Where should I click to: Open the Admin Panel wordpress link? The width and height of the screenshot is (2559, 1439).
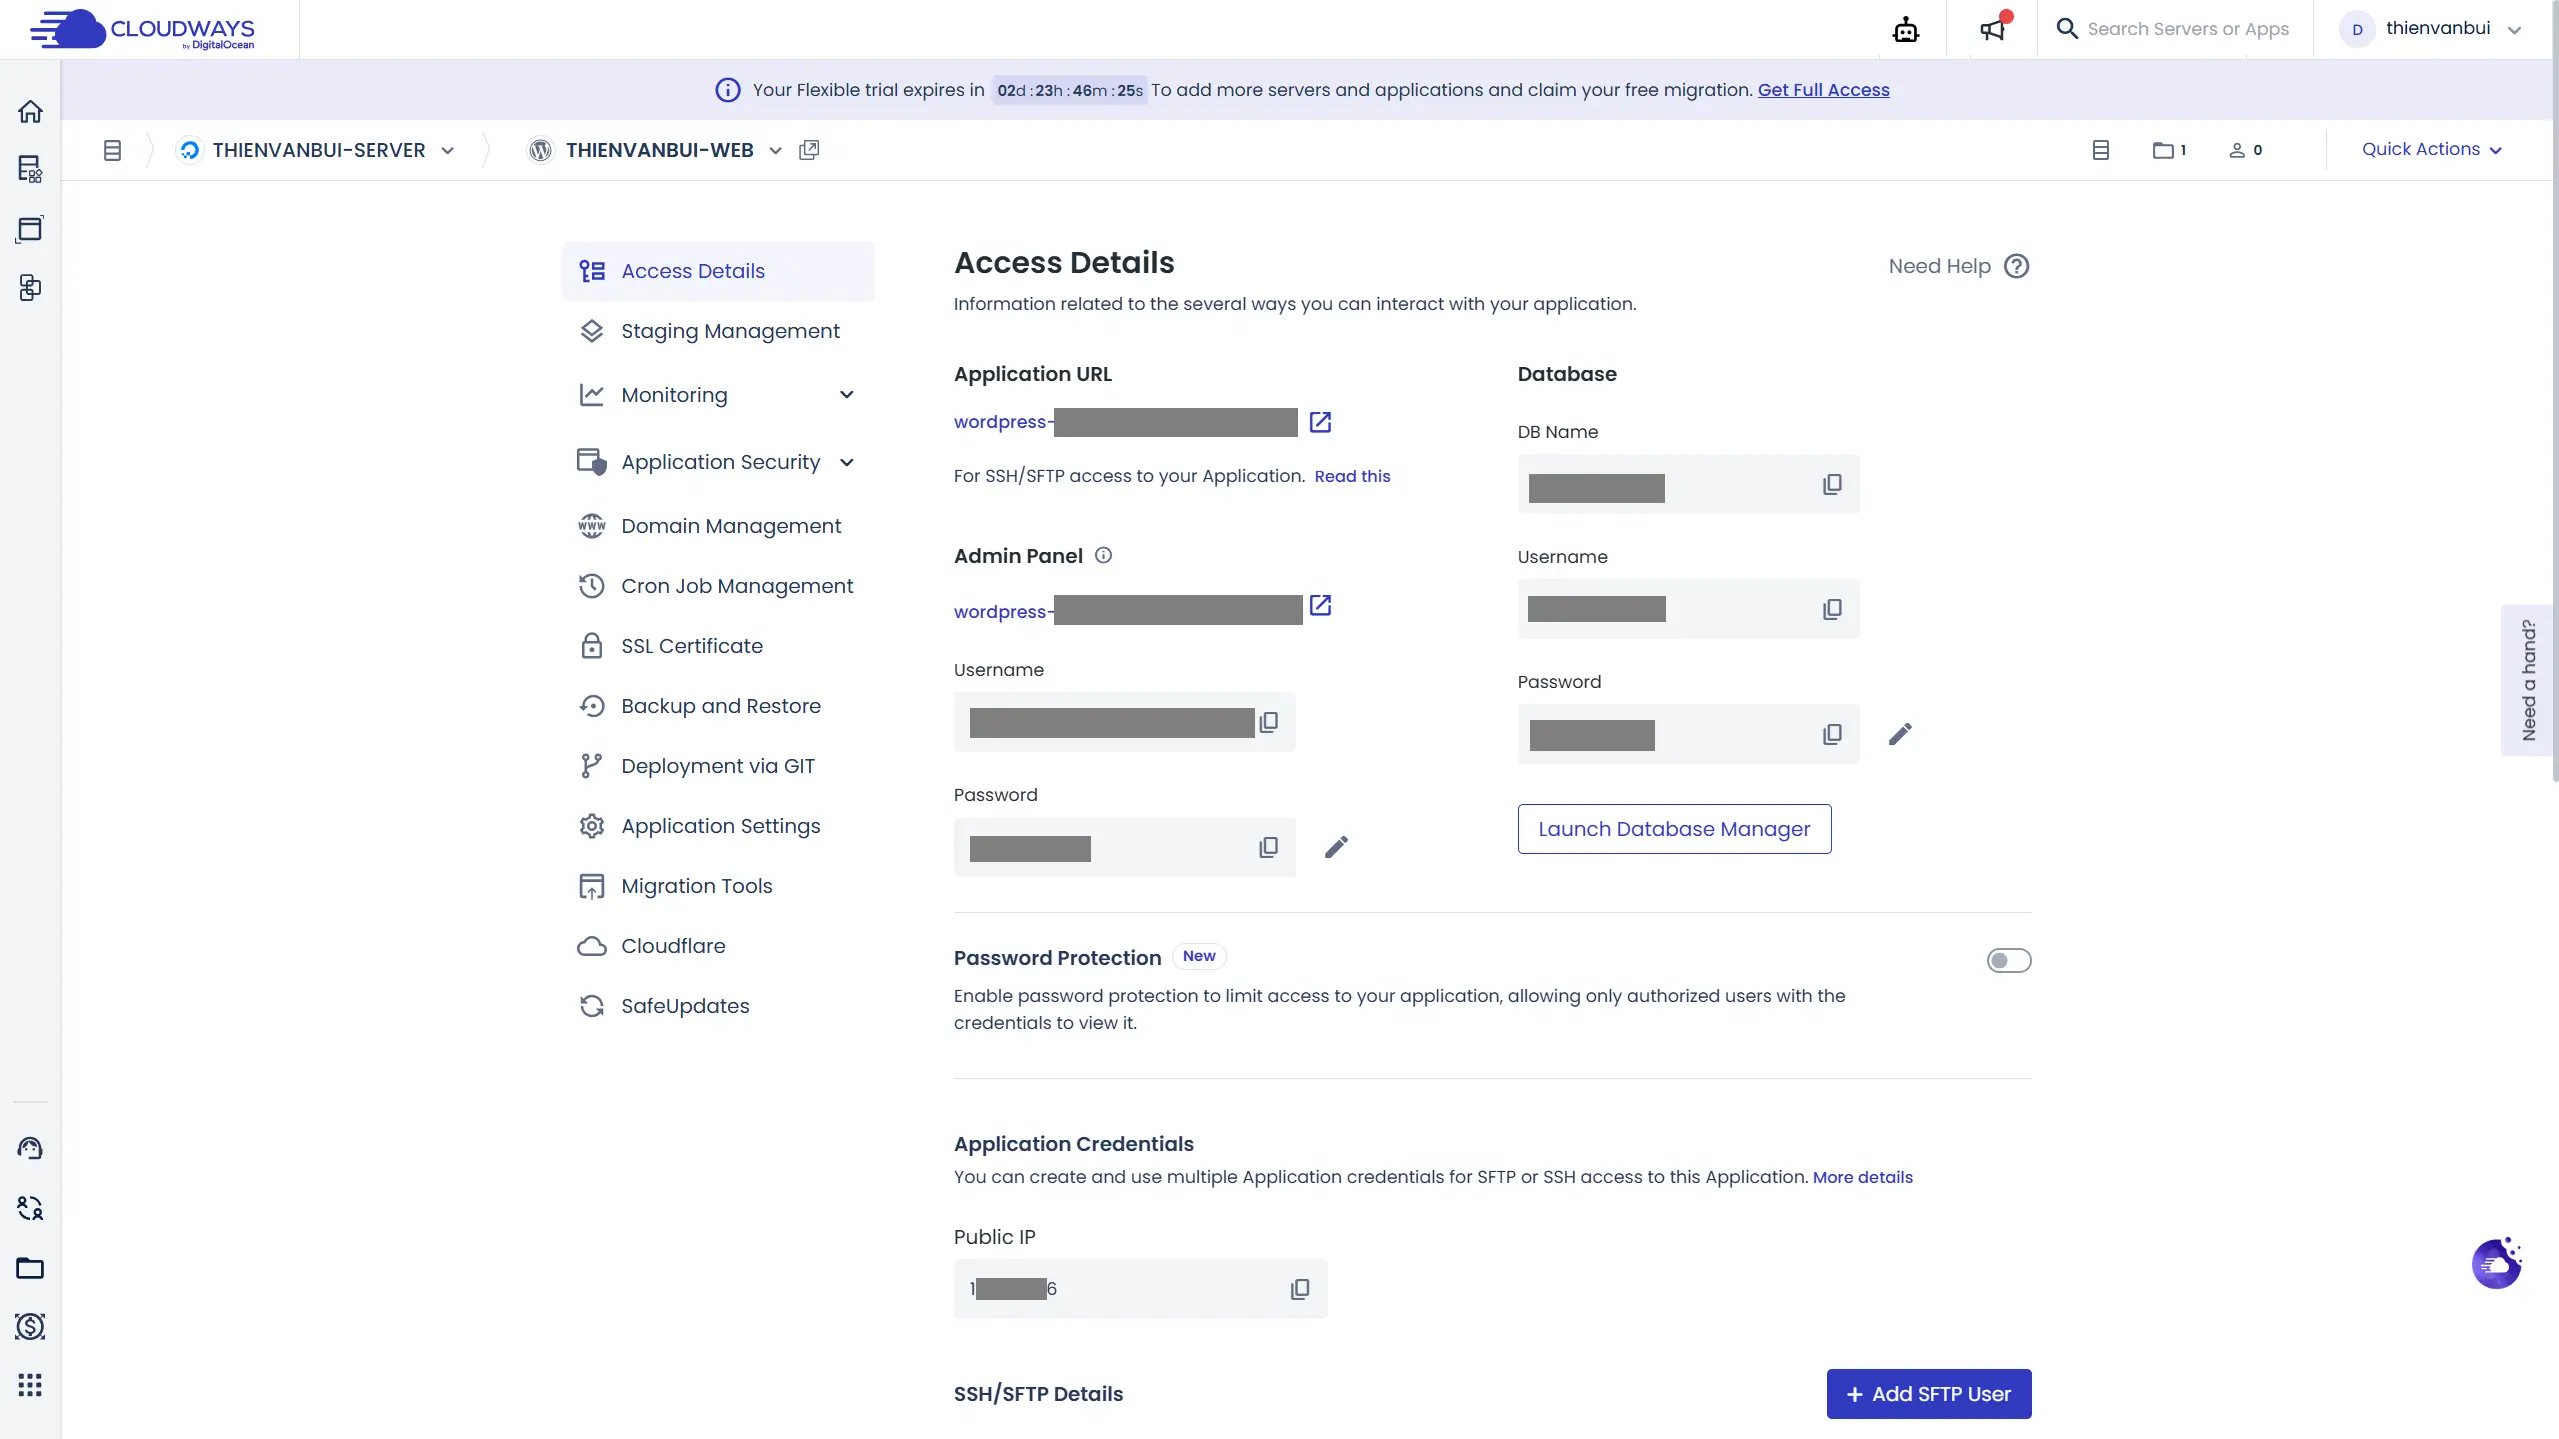tap(1127, 610)
